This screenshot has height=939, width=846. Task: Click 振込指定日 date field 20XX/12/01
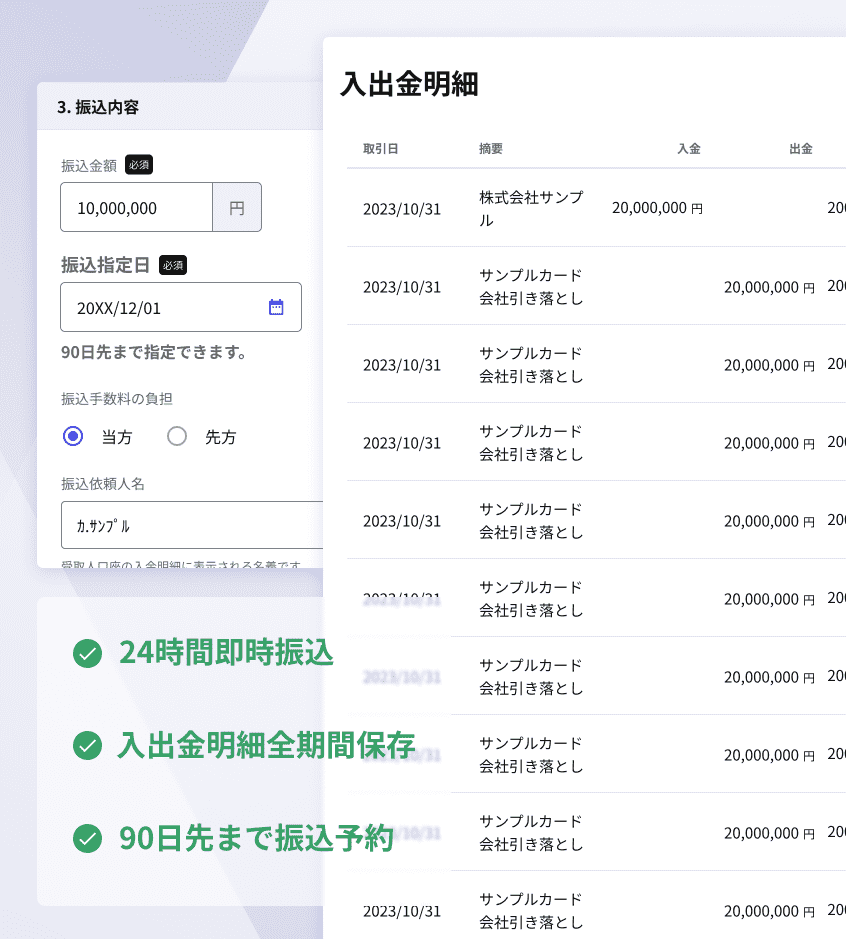tap(181, 307)
